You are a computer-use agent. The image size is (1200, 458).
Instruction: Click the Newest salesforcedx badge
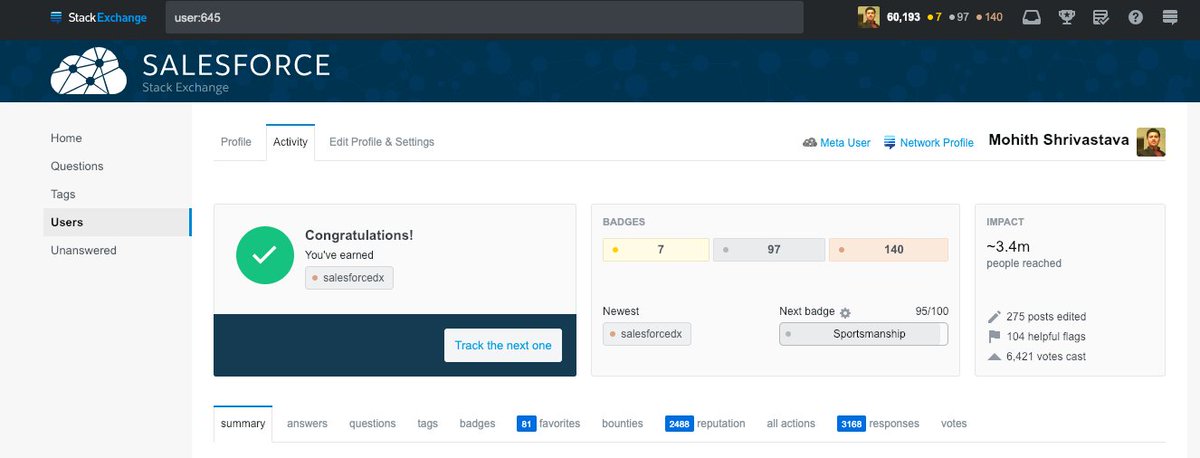point(647,334)
